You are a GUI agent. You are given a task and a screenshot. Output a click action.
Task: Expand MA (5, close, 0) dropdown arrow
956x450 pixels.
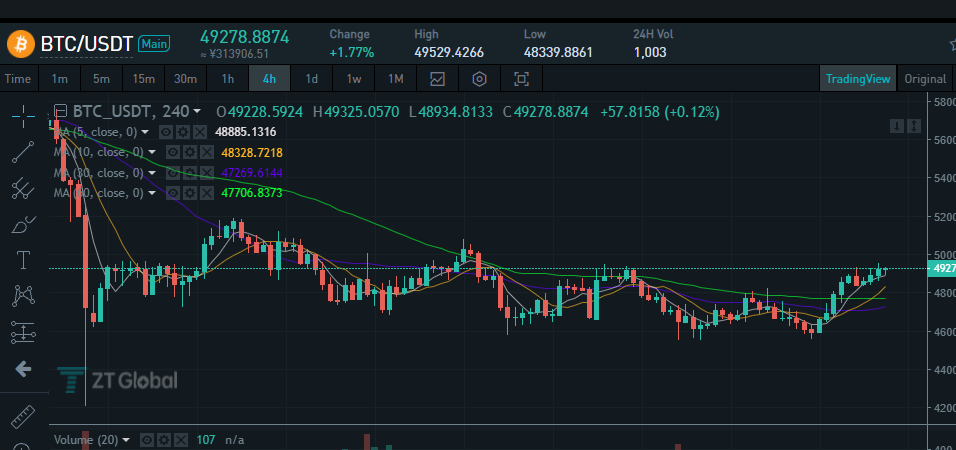click(x=145, y=132)
